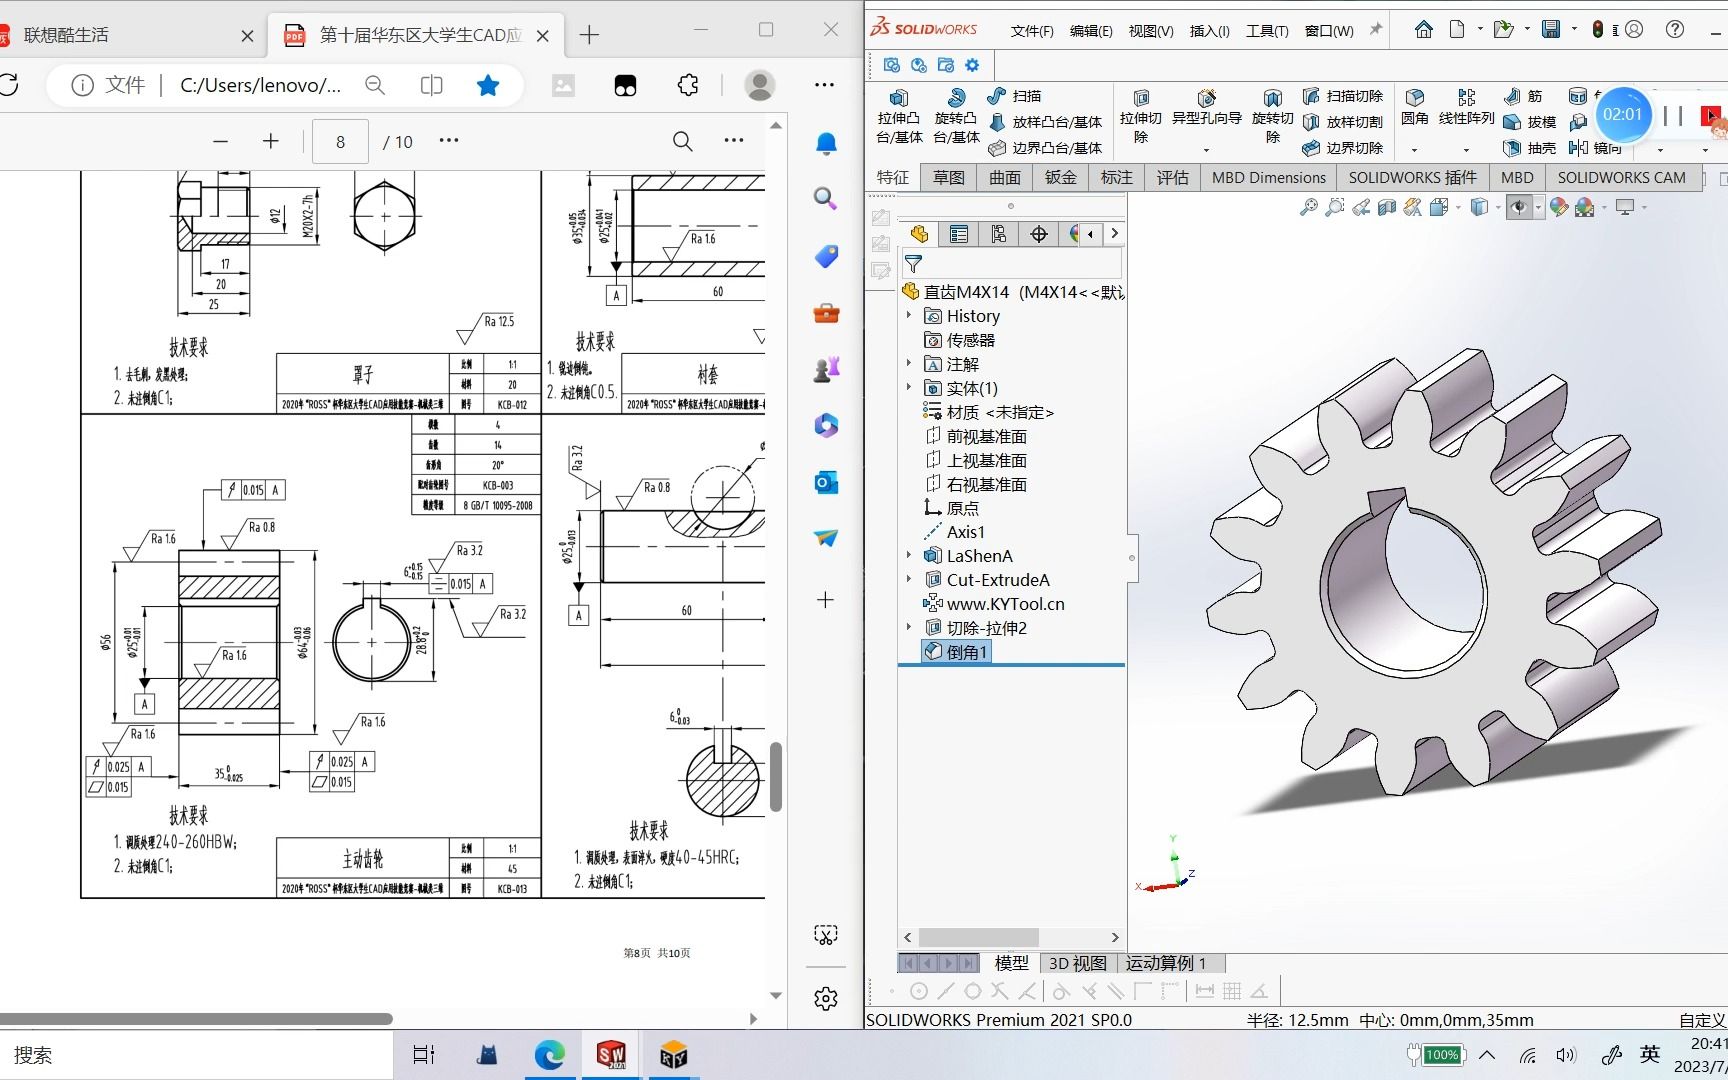The height and width of the screenshot is (1080, 1728).
Task: Open the 运动算例 1 motion study tab
Action: 1166,963
